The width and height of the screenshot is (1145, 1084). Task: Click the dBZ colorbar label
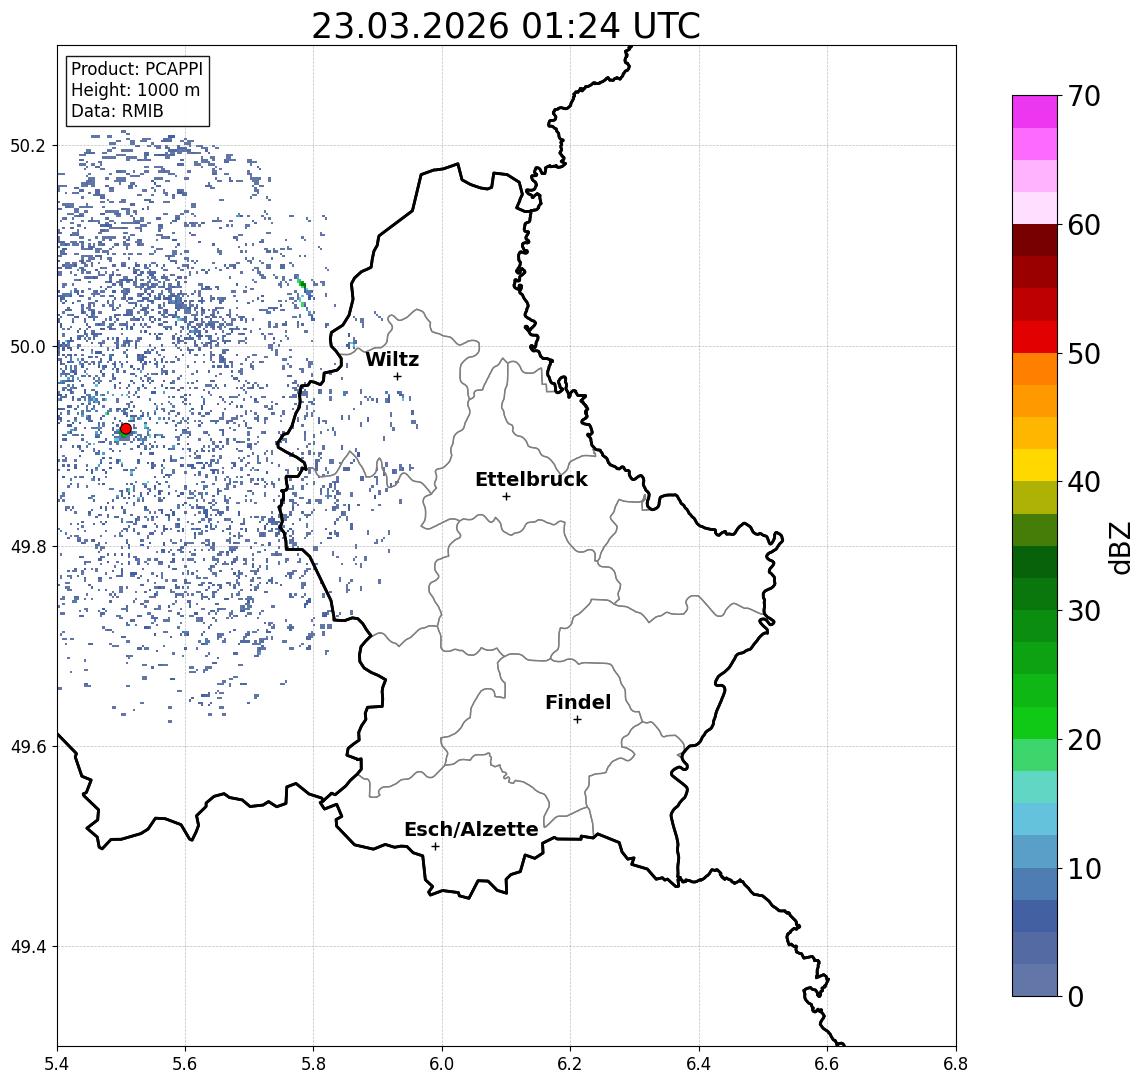tap(1120, 548)
